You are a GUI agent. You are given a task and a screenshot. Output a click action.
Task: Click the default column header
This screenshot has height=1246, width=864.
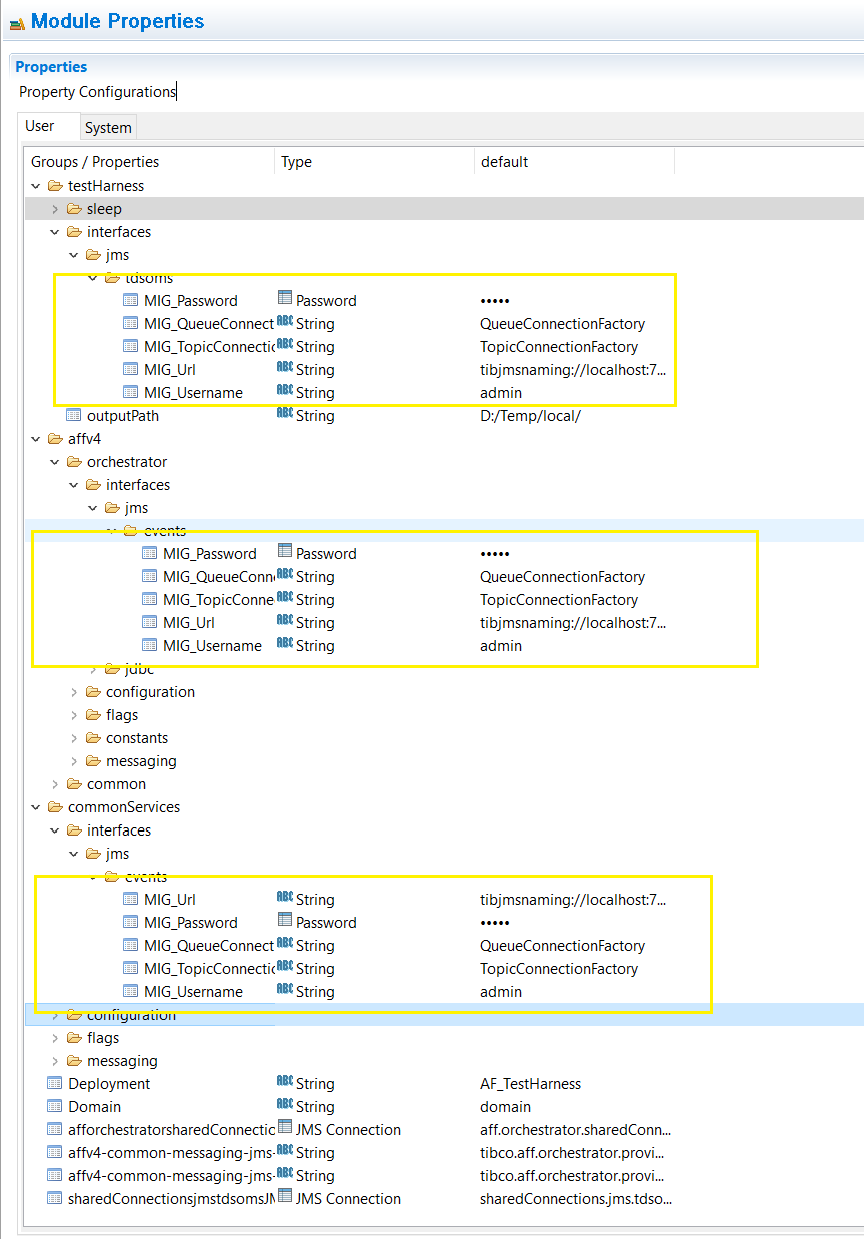(x=574, y=162)
